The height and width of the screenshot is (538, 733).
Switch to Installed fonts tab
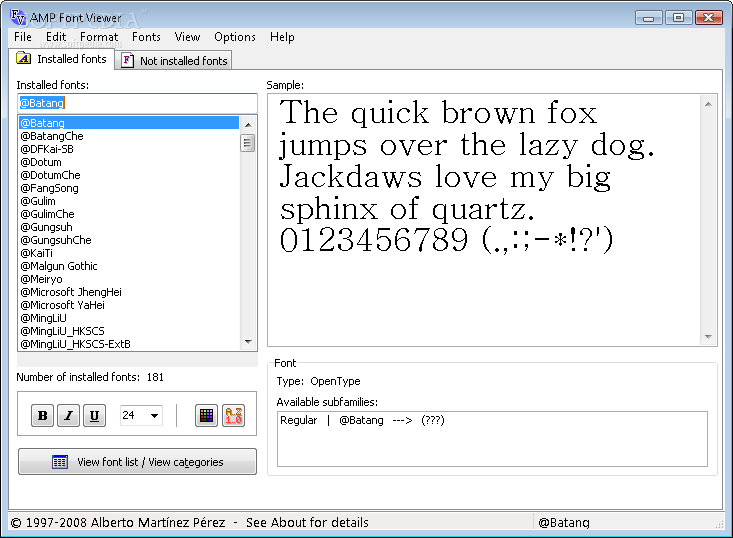point(62,59)
